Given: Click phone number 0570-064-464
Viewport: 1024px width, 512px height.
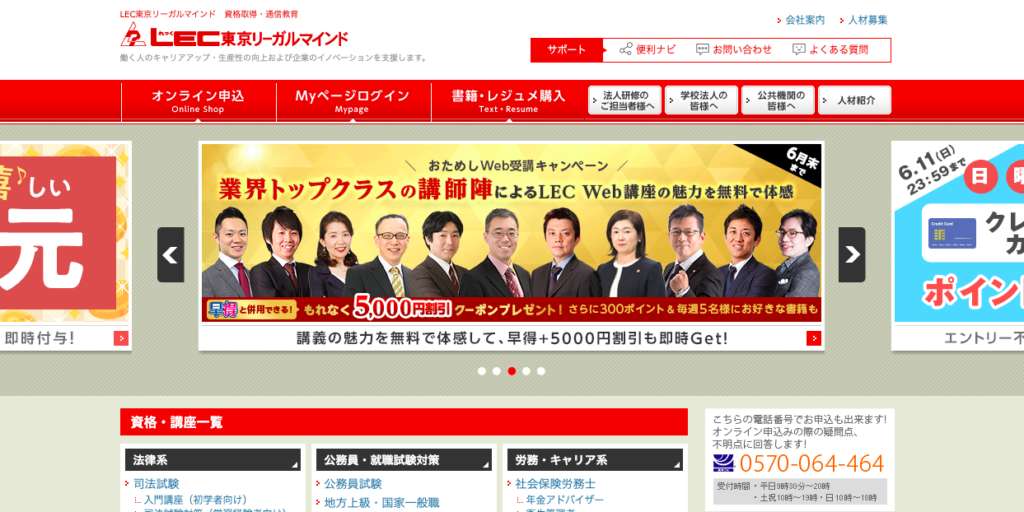Looking at the screenshot, I should click(812, 464).
